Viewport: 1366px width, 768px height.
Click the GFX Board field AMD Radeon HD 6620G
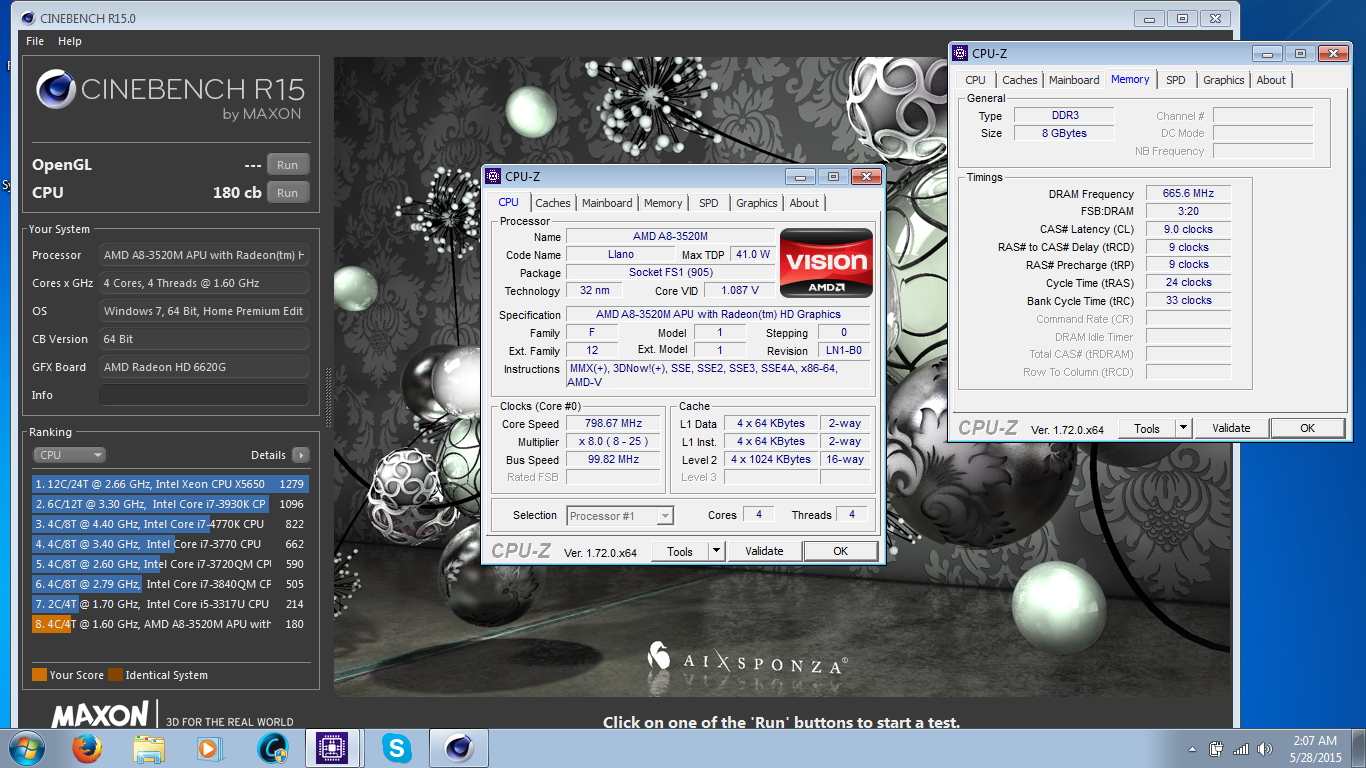(x=204, y=367)
